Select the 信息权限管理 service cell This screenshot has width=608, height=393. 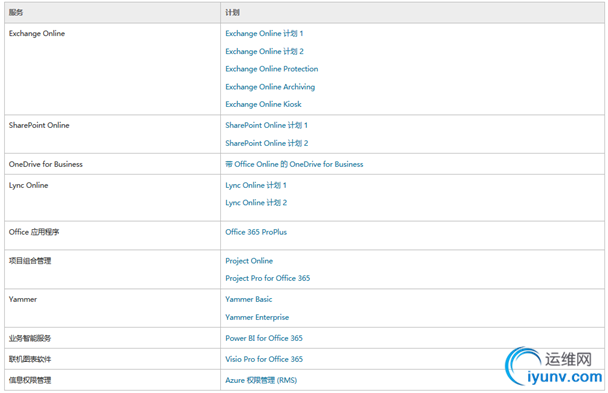pyautogui.click(x=112, y=380)
